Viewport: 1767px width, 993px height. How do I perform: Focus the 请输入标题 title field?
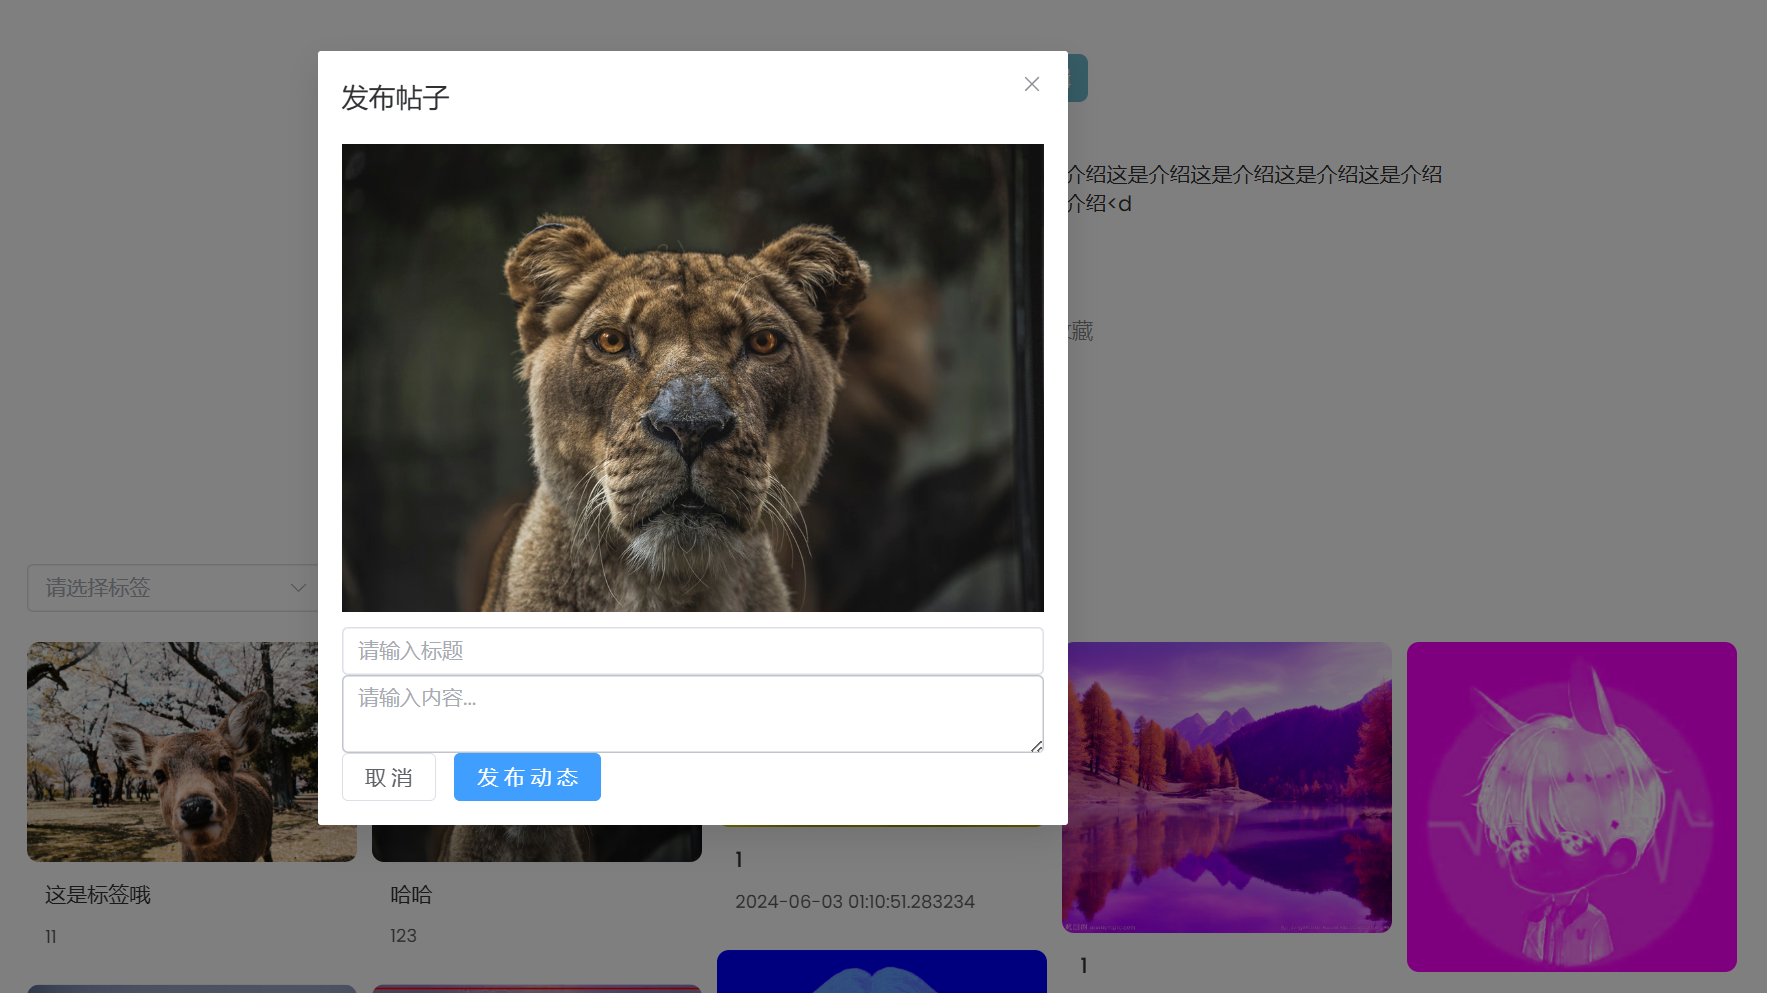point(692,651)
